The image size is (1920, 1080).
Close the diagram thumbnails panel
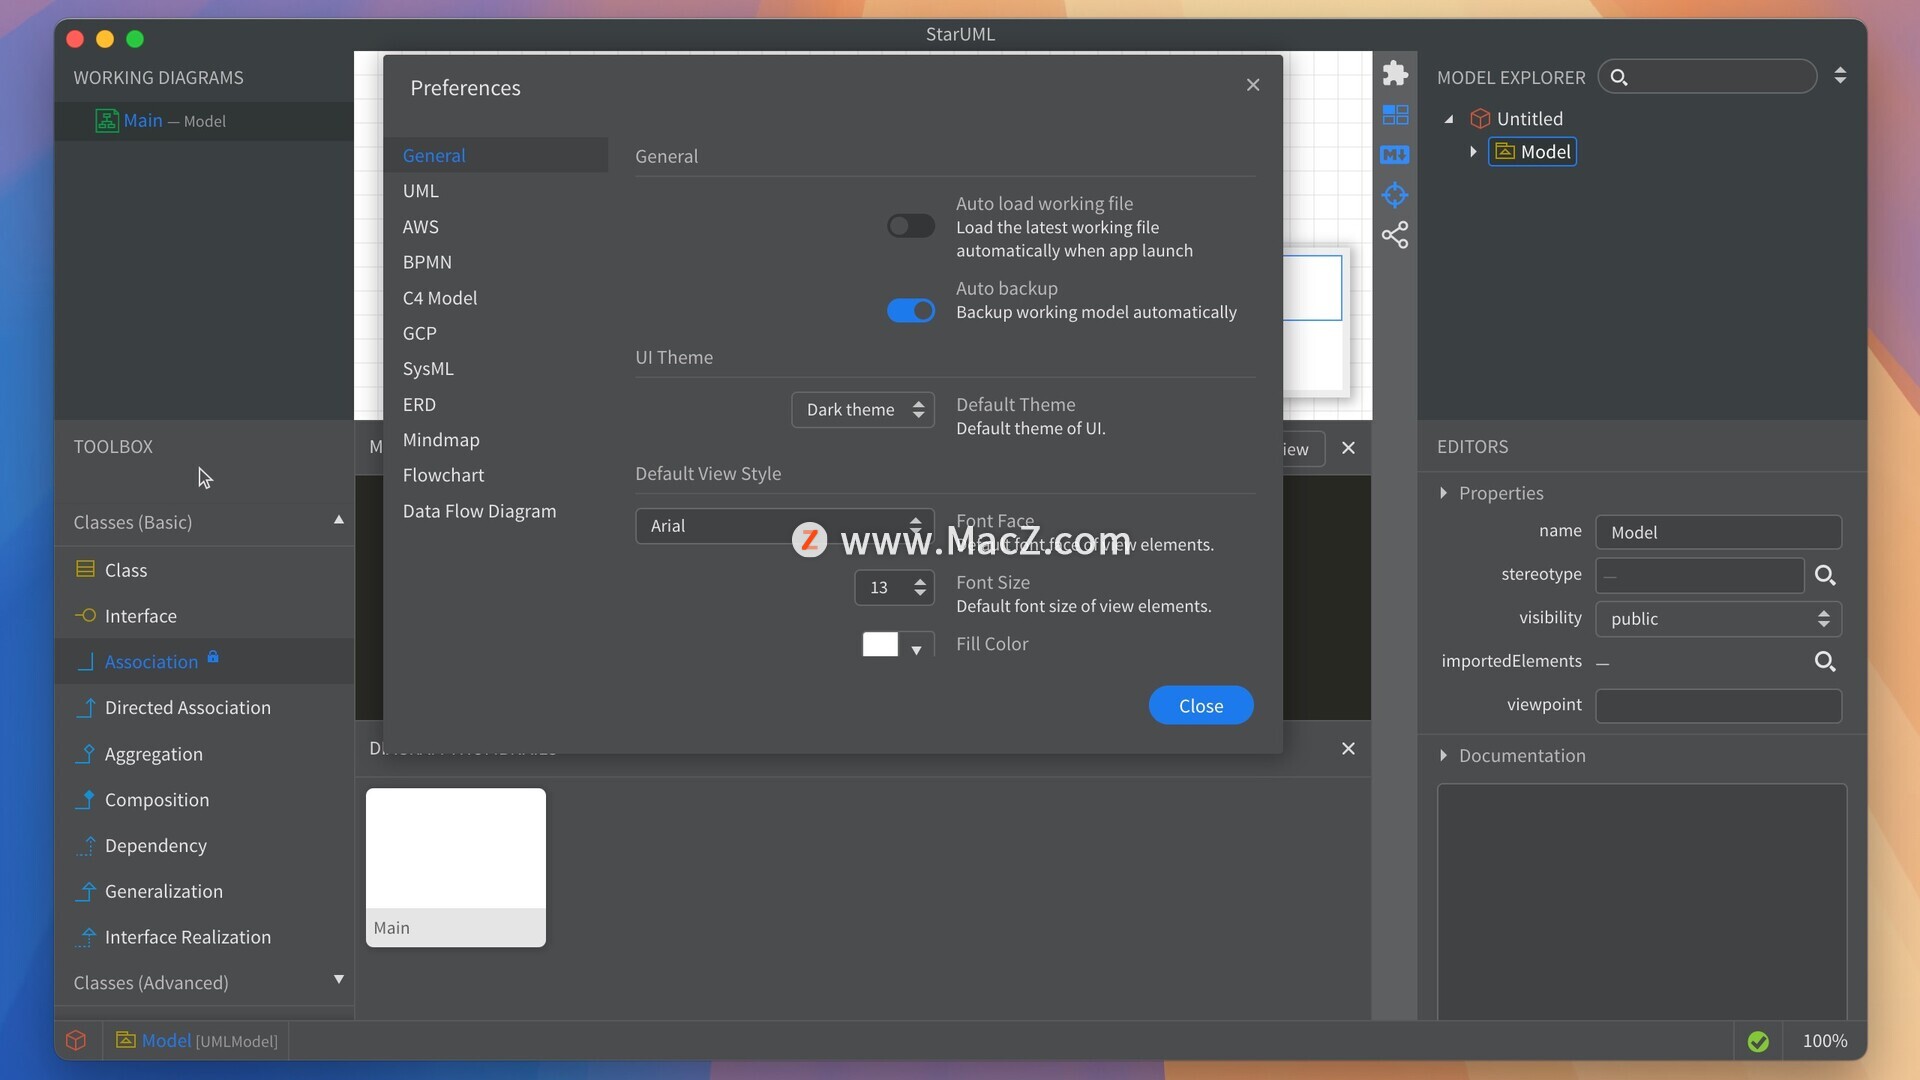click(1348, 749)
